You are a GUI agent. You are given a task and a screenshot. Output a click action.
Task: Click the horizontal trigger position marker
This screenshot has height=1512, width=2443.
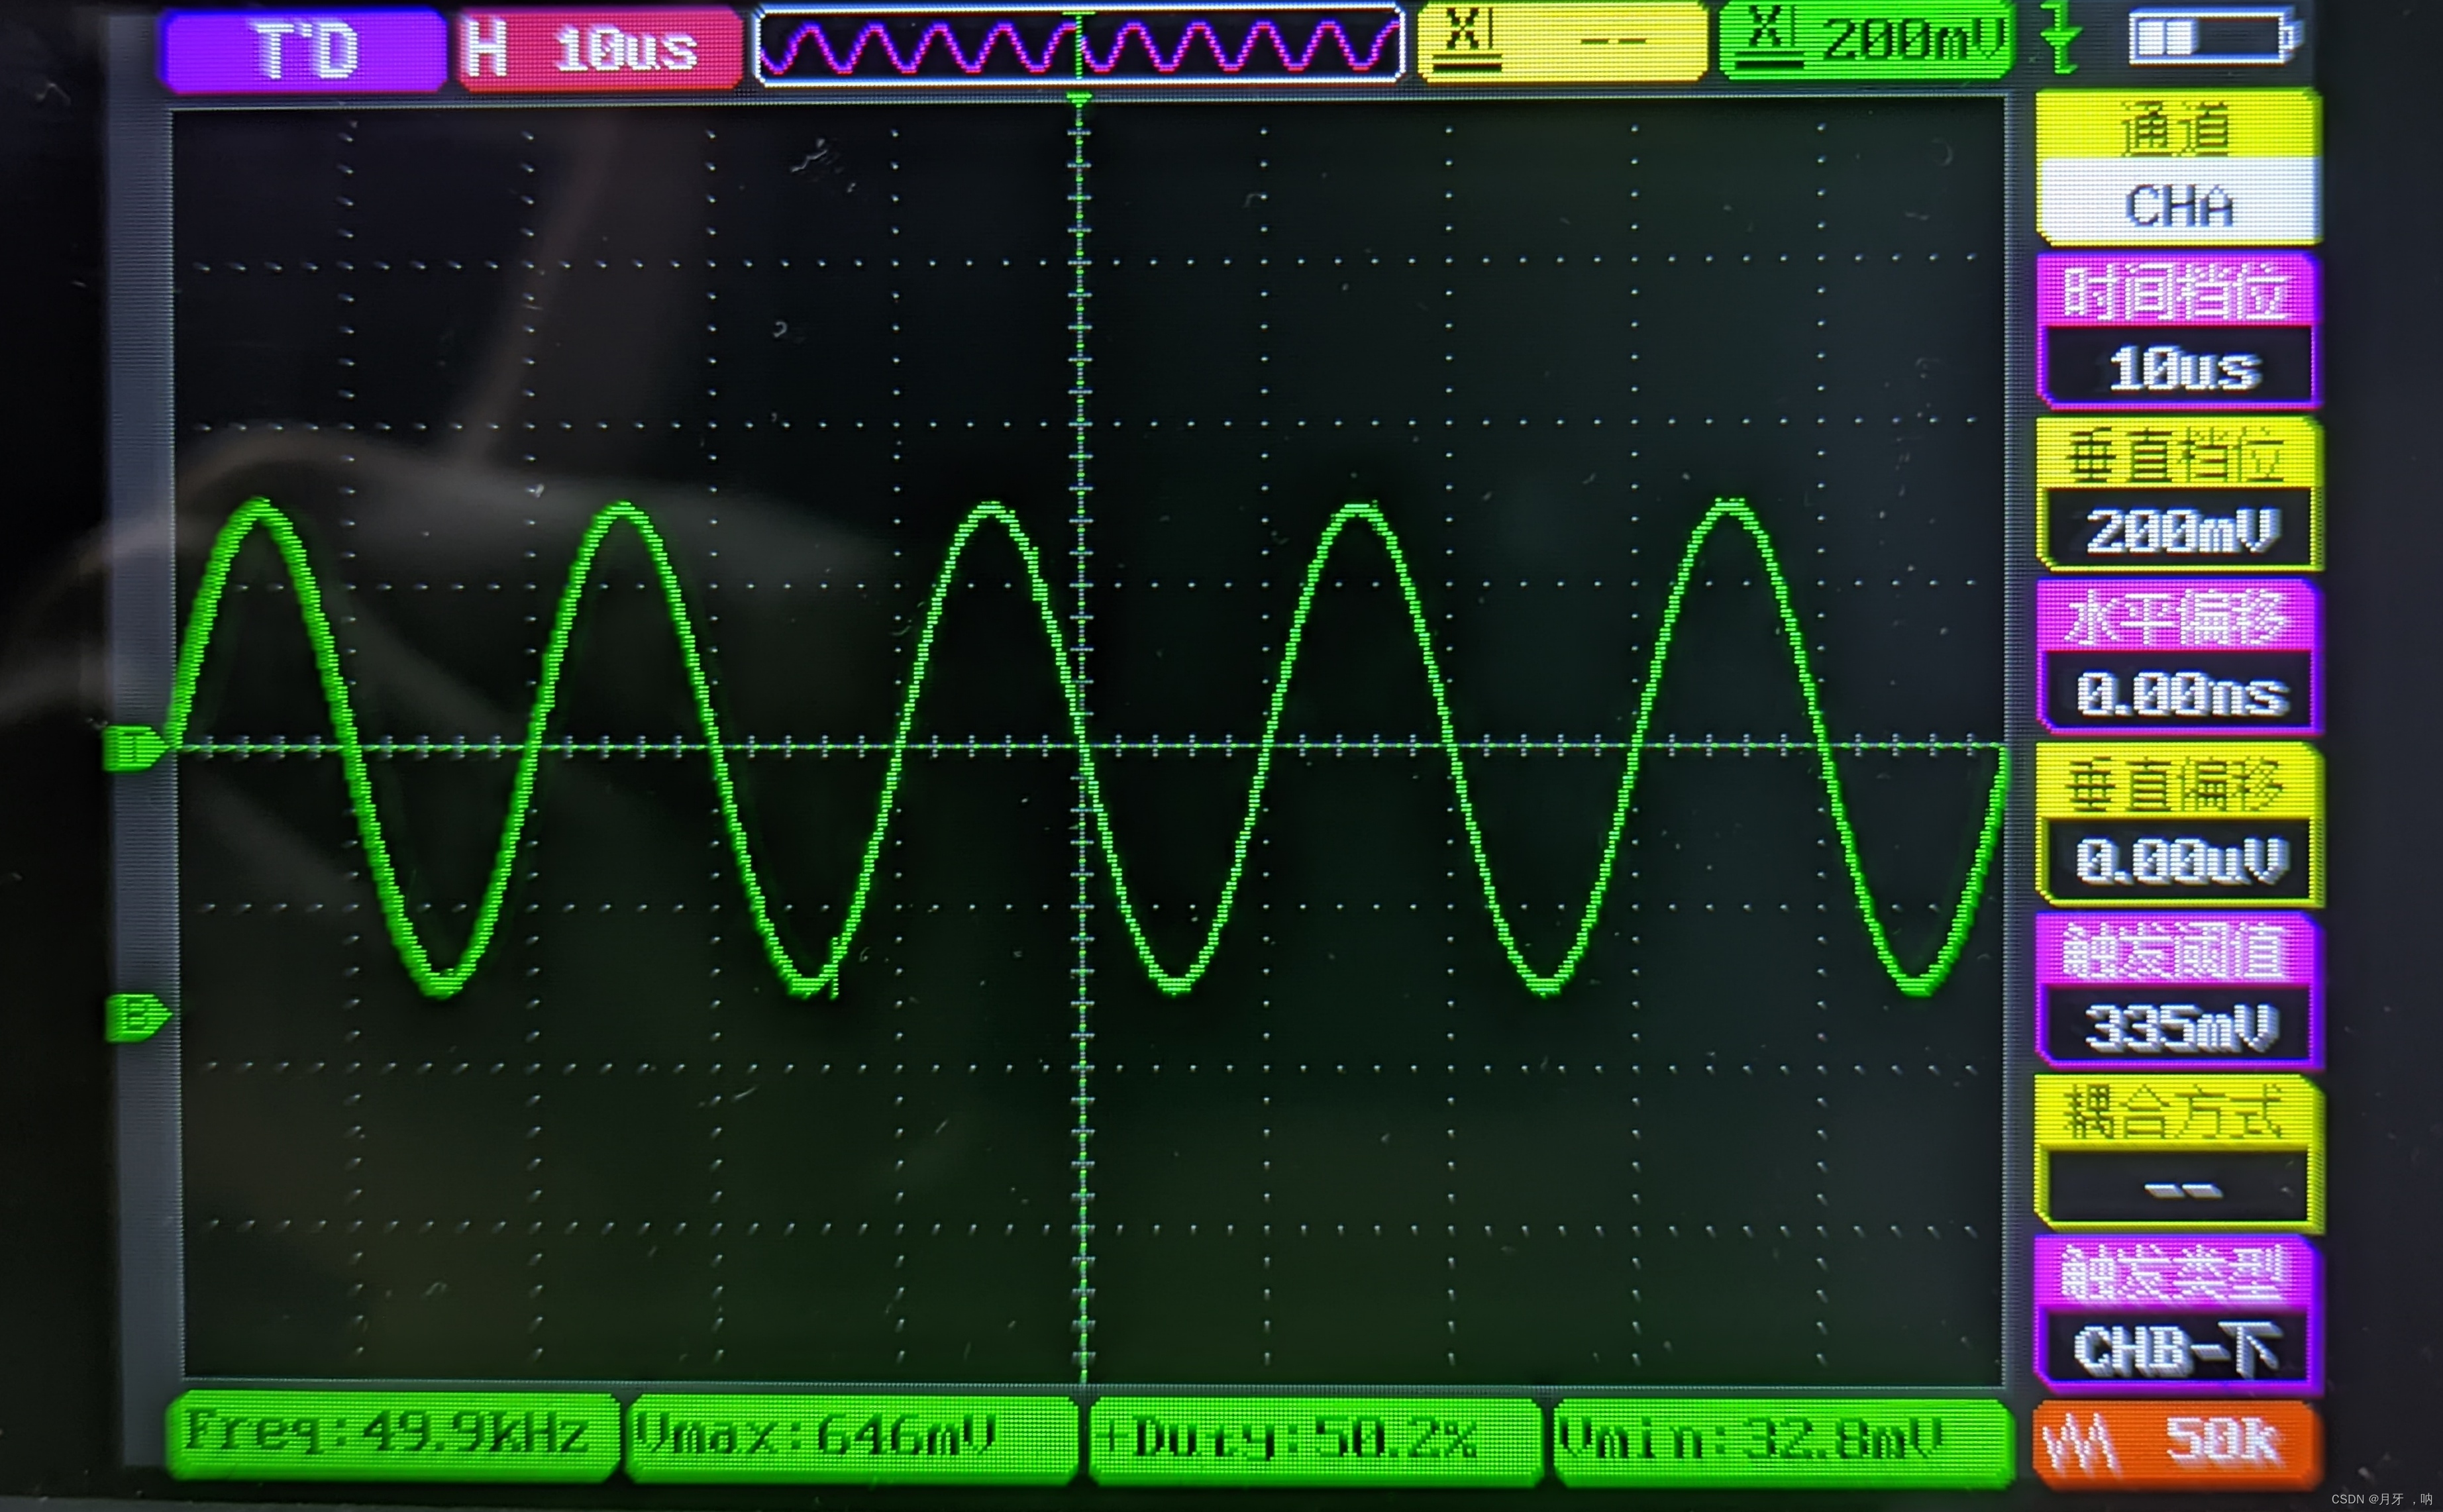coord(1079,98)
